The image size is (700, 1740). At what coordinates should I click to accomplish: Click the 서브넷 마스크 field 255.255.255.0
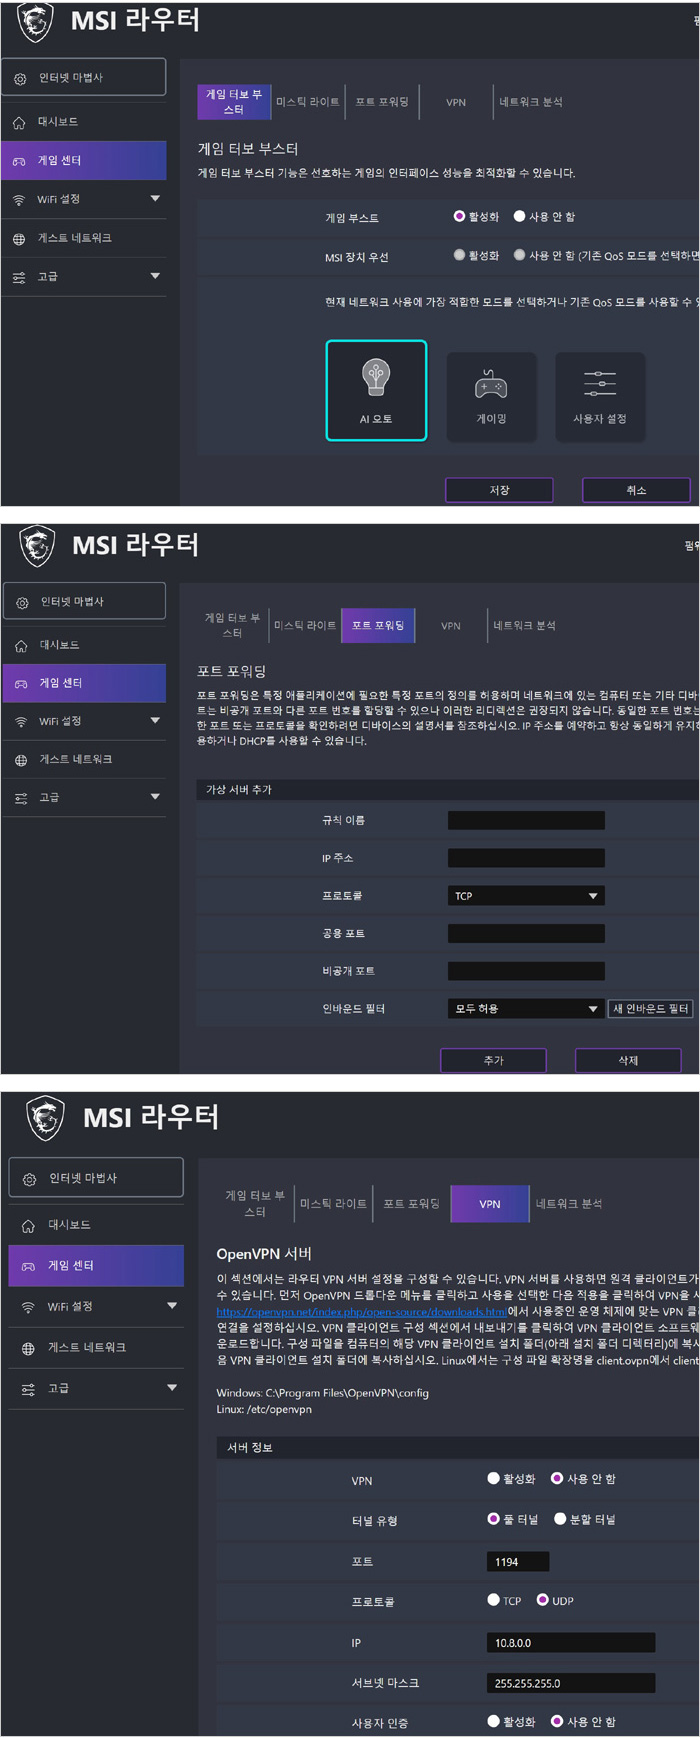pos(571,1683)
